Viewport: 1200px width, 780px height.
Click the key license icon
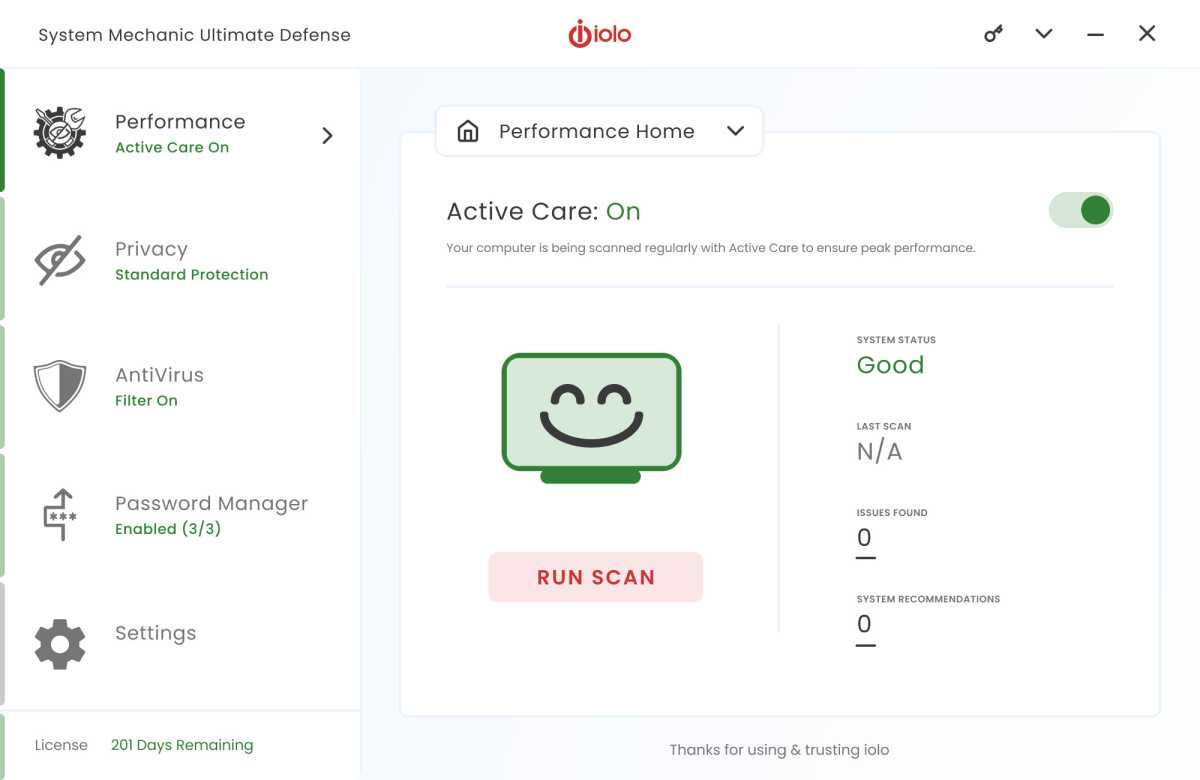tap(993, 34)
